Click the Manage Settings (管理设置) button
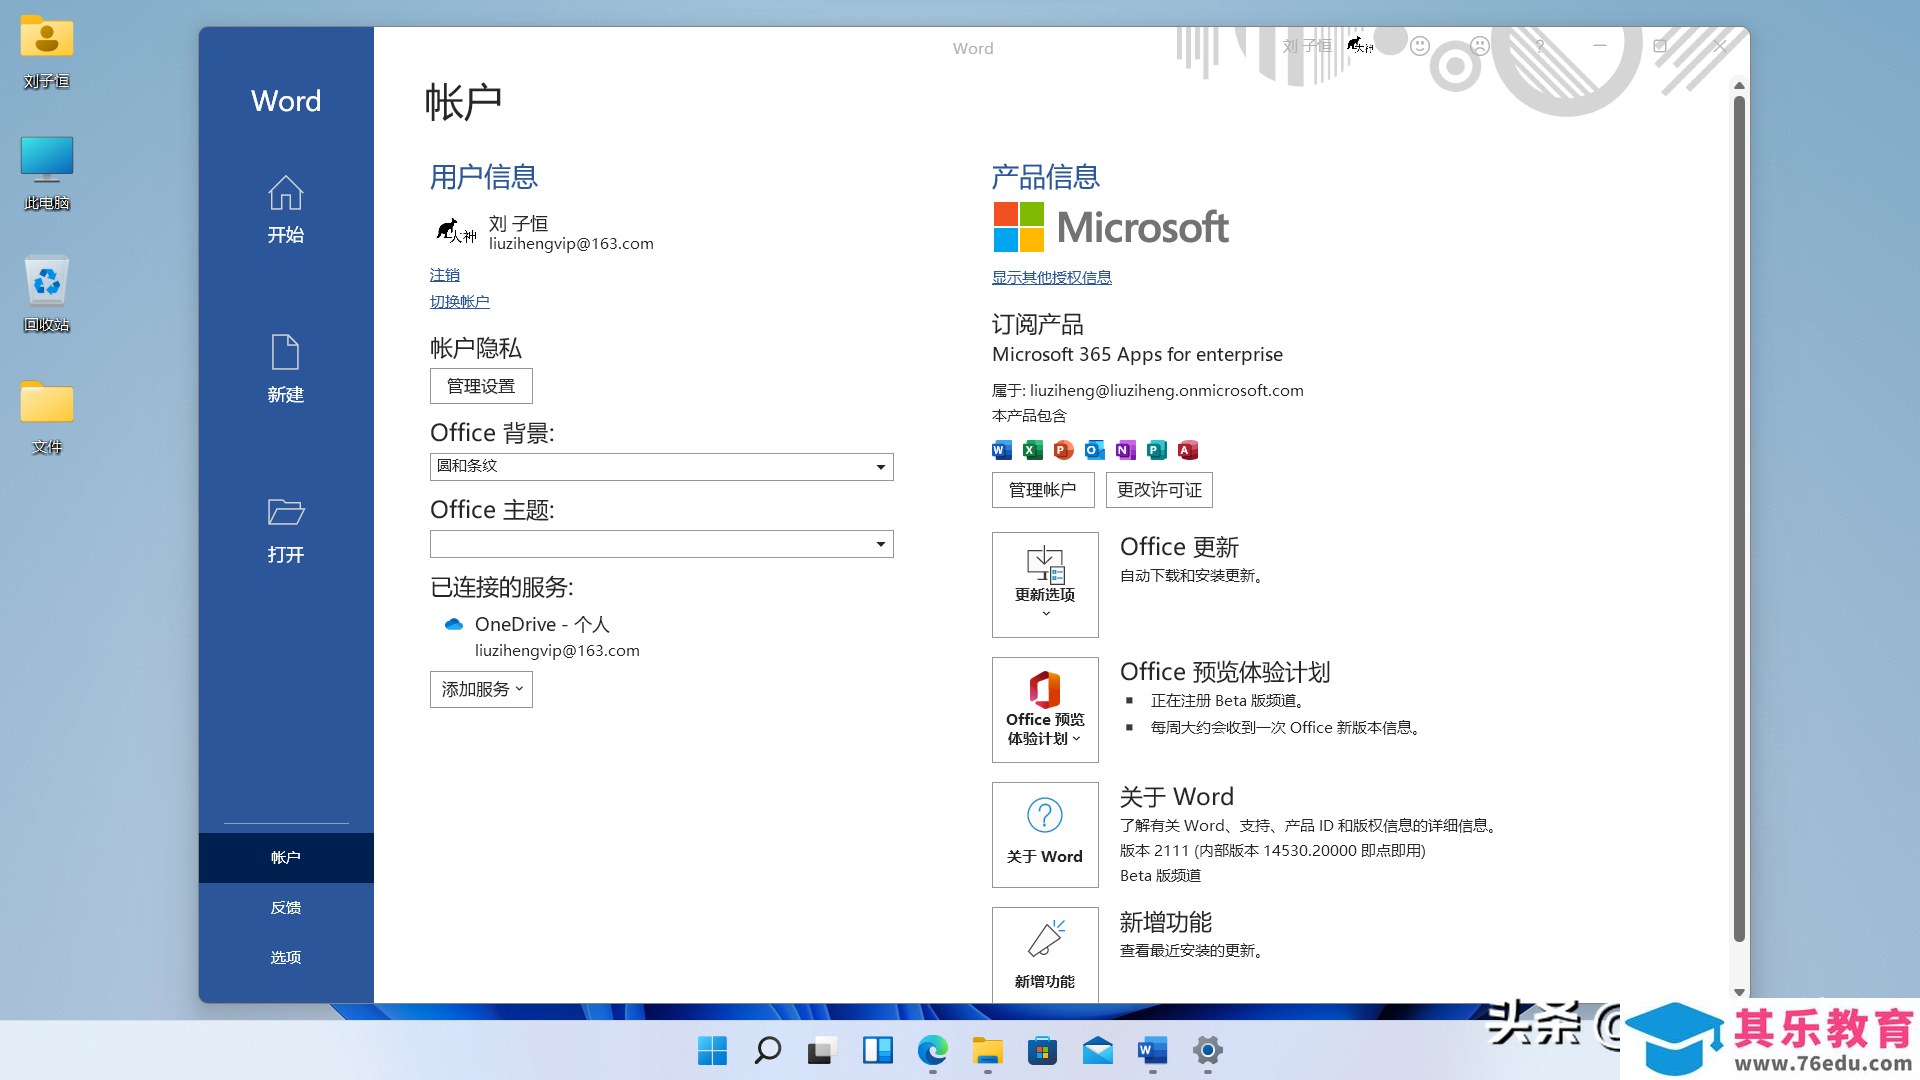The height and width of the screenshot is (1080, 1920). coord(481,386)
